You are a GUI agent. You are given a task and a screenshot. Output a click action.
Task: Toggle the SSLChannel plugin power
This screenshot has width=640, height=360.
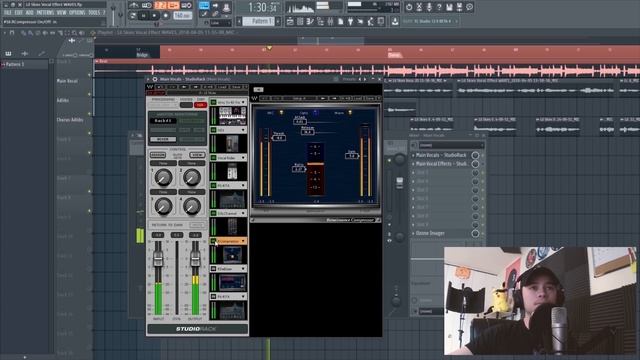click(213, 213)
